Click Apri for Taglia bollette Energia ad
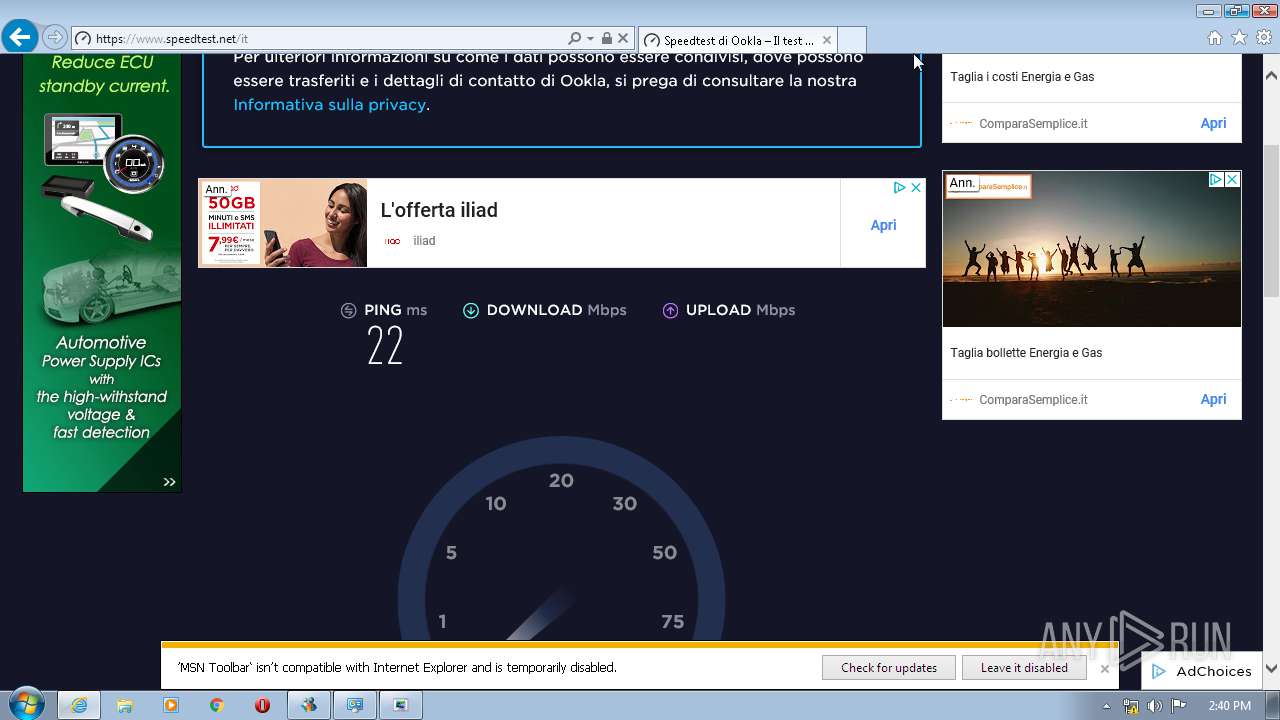This screenshot has height=720, width=1280. pyautogui.click(x=1213, y=399)
